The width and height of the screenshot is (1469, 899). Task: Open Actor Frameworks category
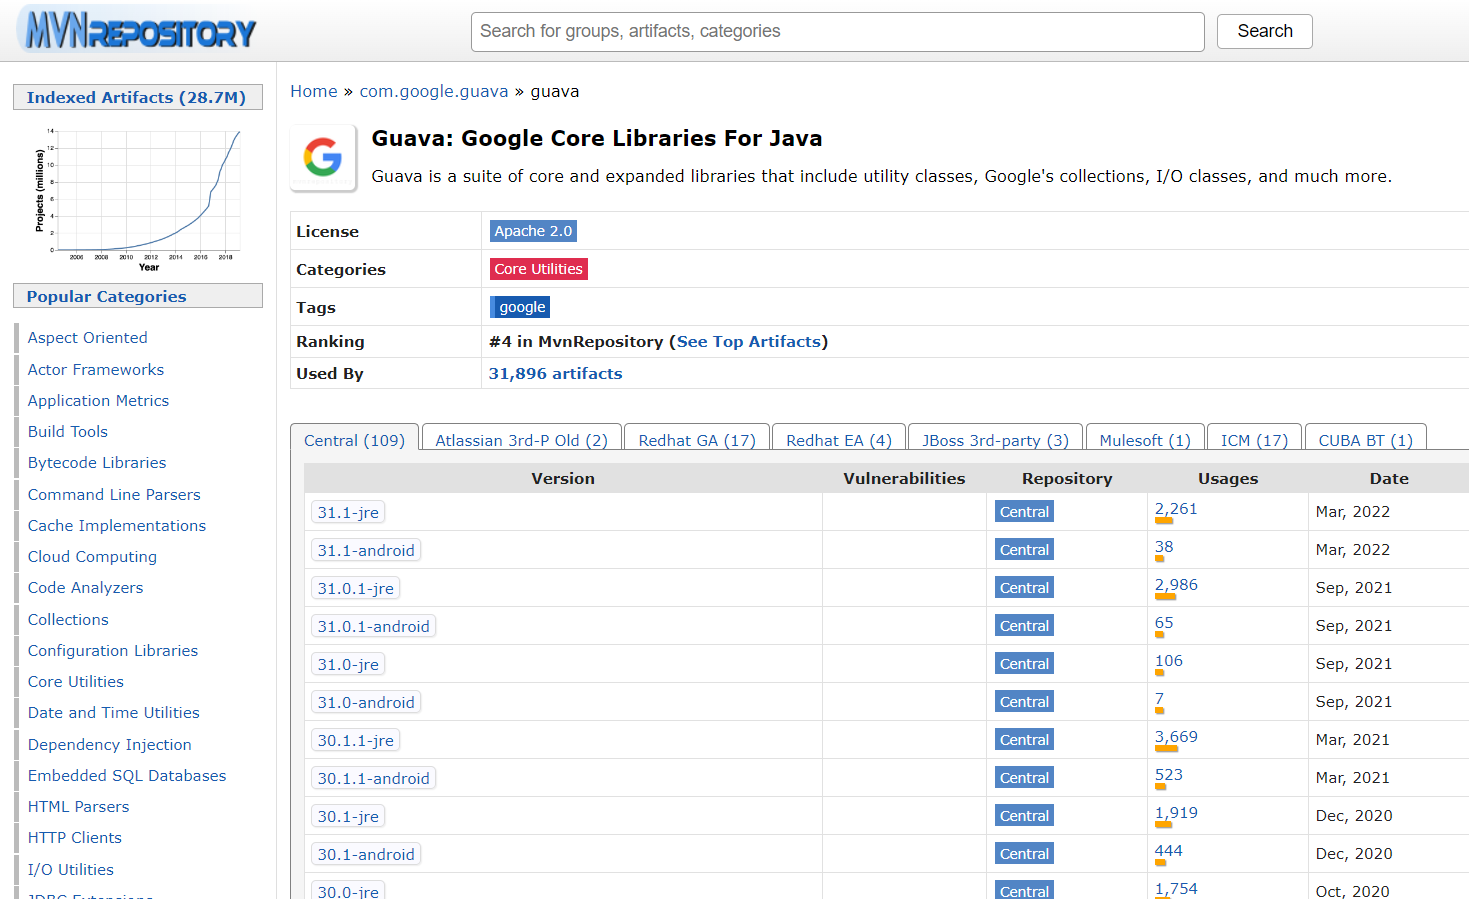(96, 369)
